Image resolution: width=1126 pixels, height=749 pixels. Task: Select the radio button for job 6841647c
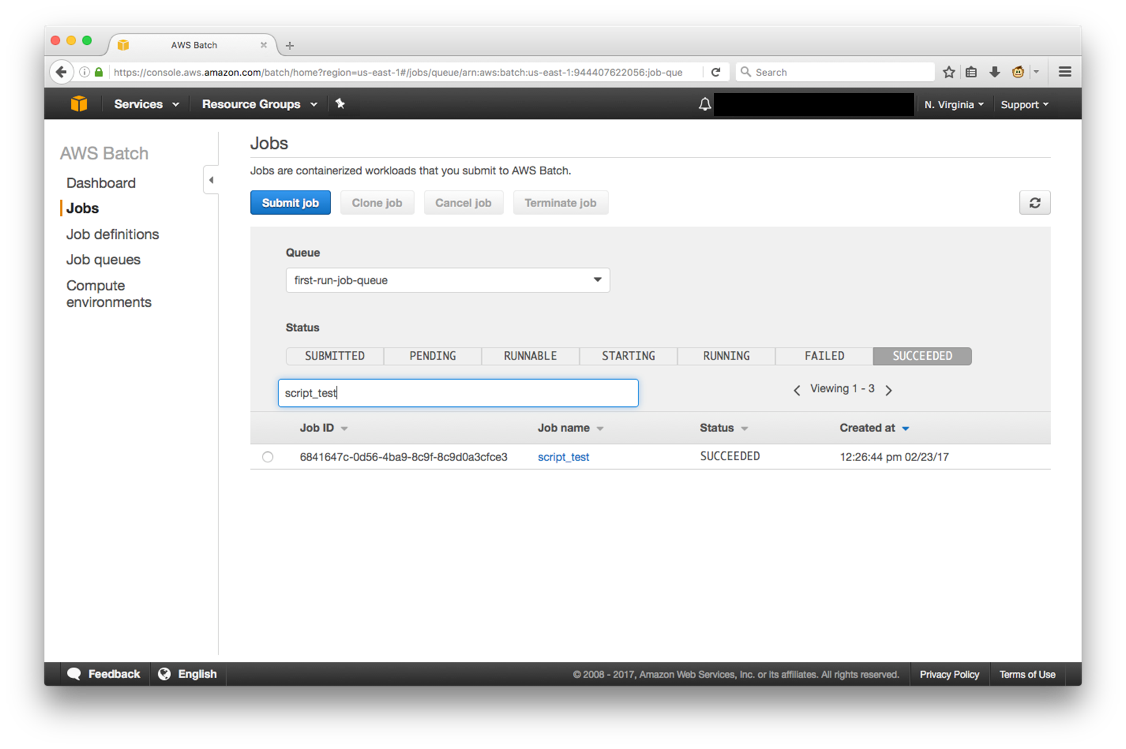pos(267,457)
